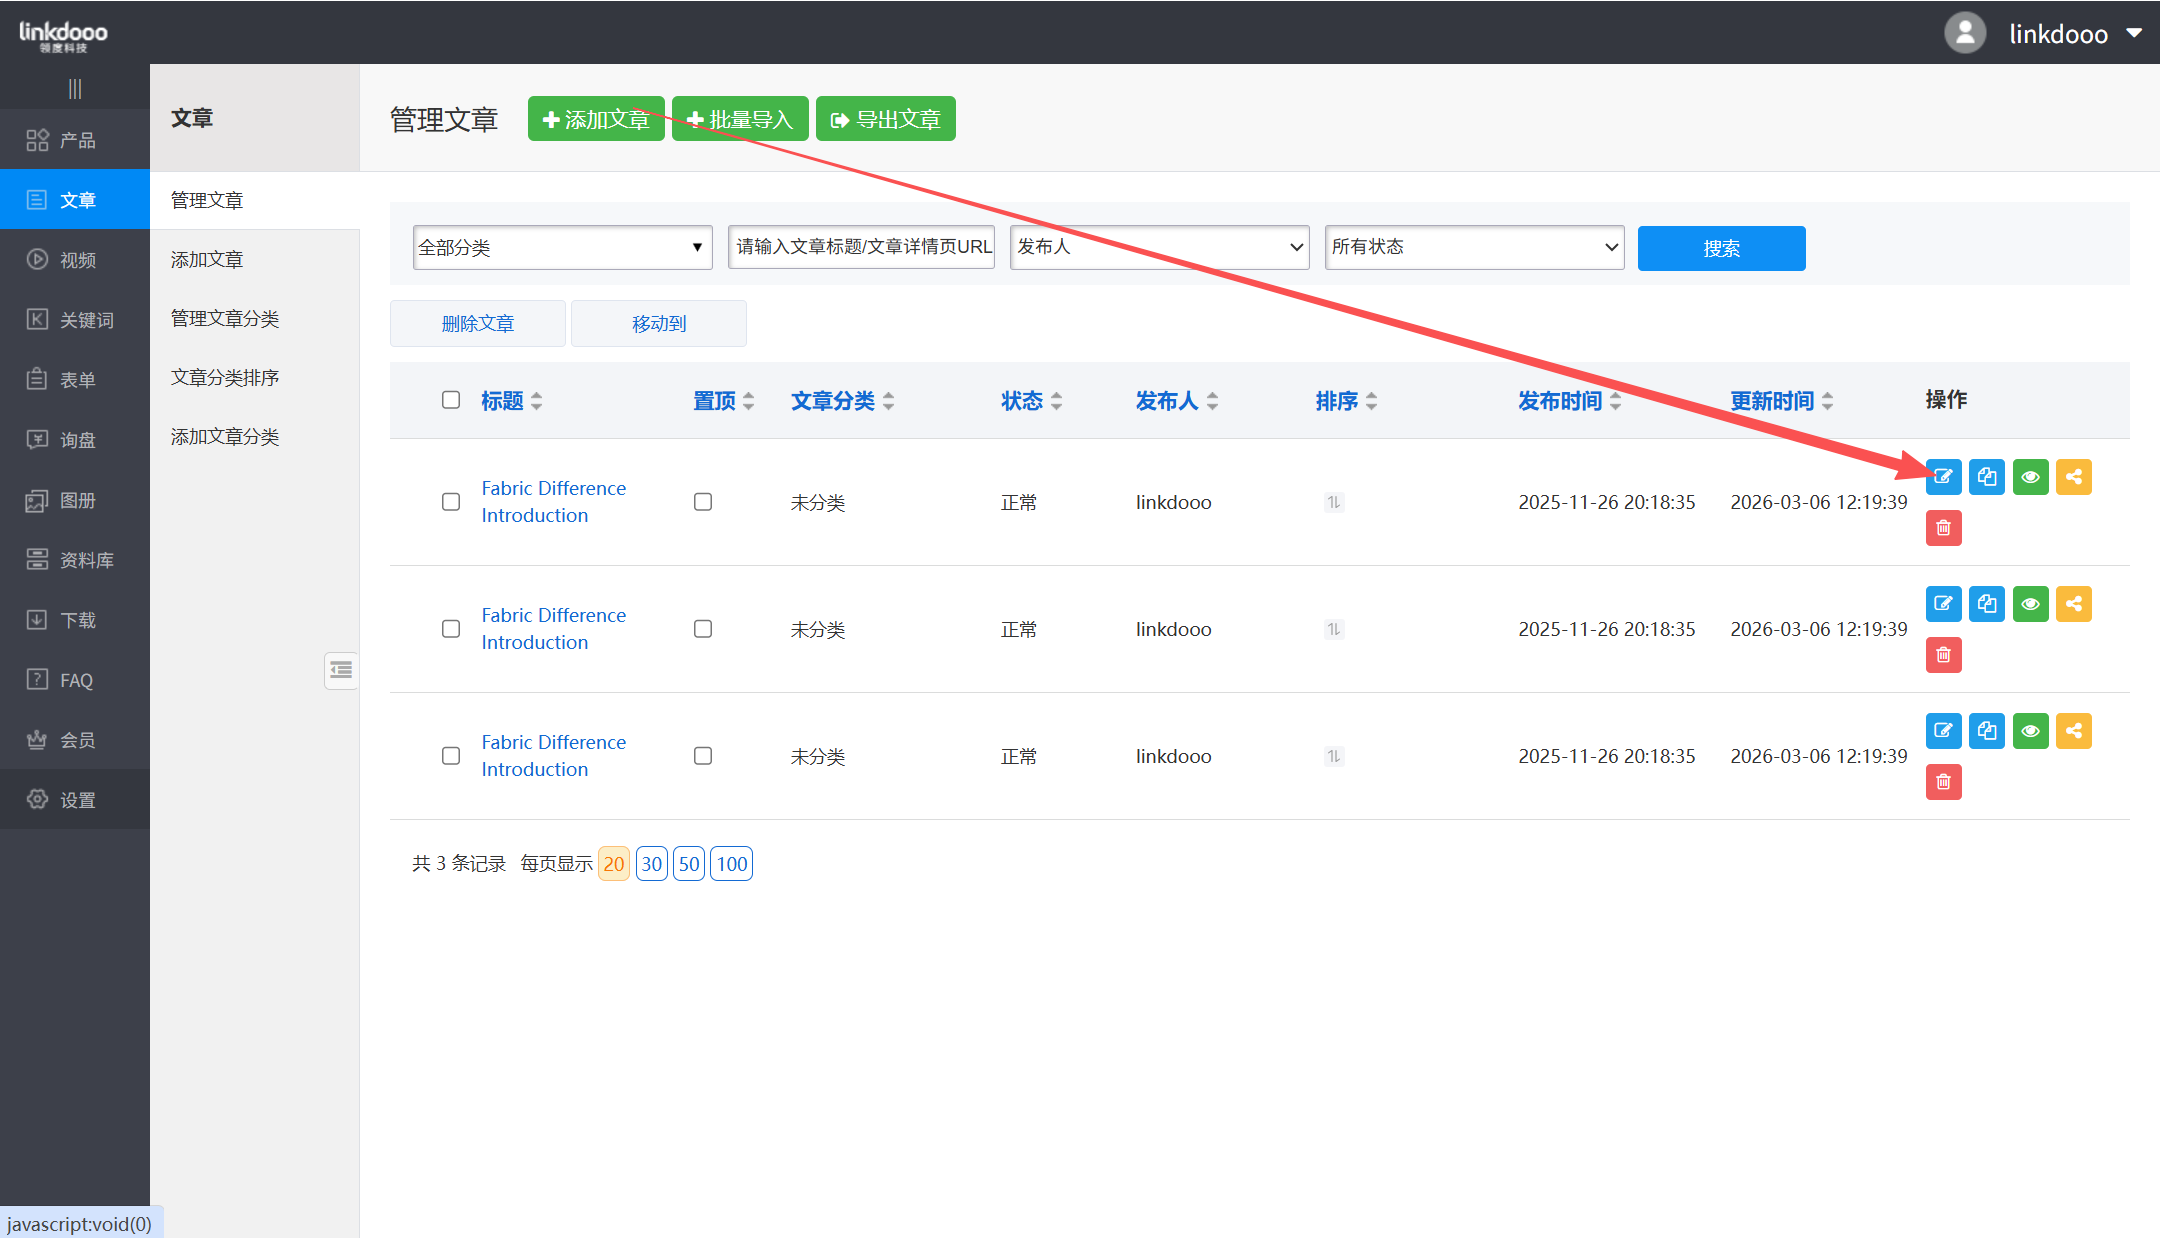Click orange share icon in first row

[x=2073, y=477]
